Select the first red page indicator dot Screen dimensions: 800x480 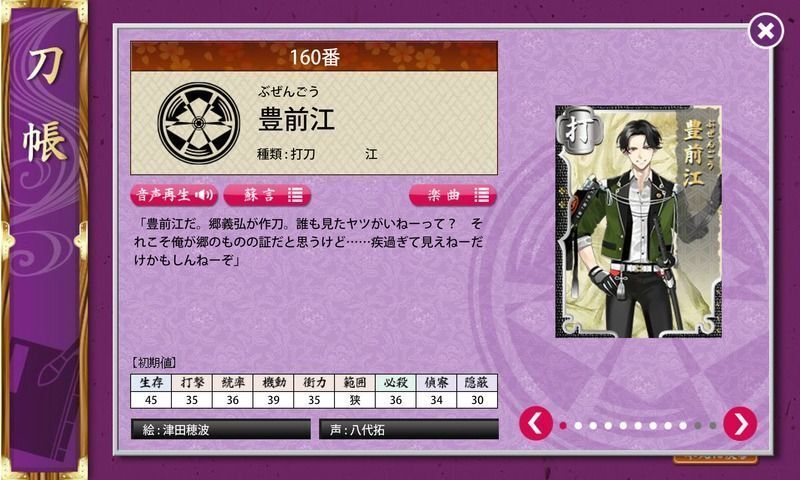click(x=563, y=425)
